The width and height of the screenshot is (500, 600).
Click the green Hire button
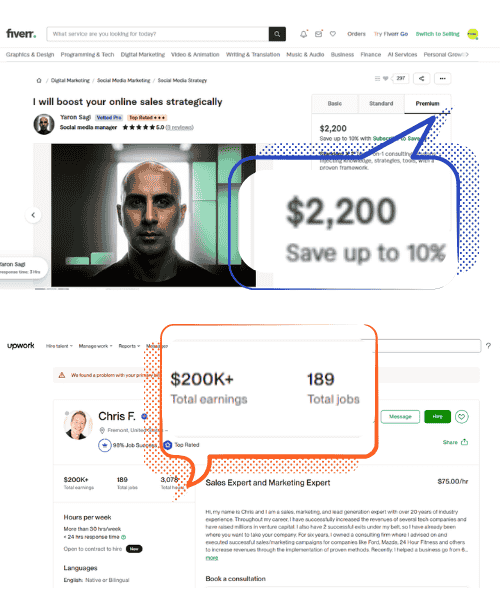[x=437, y=416]
